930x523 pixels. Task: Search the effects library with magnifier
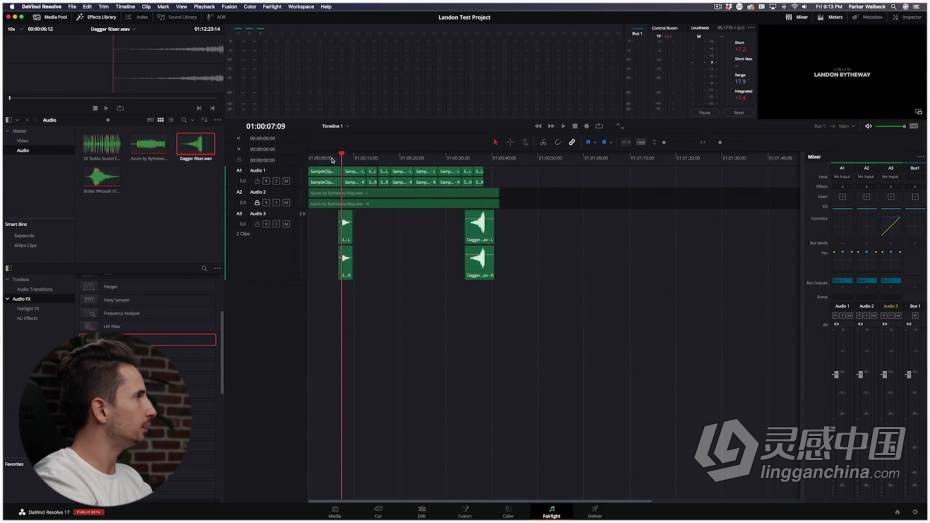coord(205,269)
